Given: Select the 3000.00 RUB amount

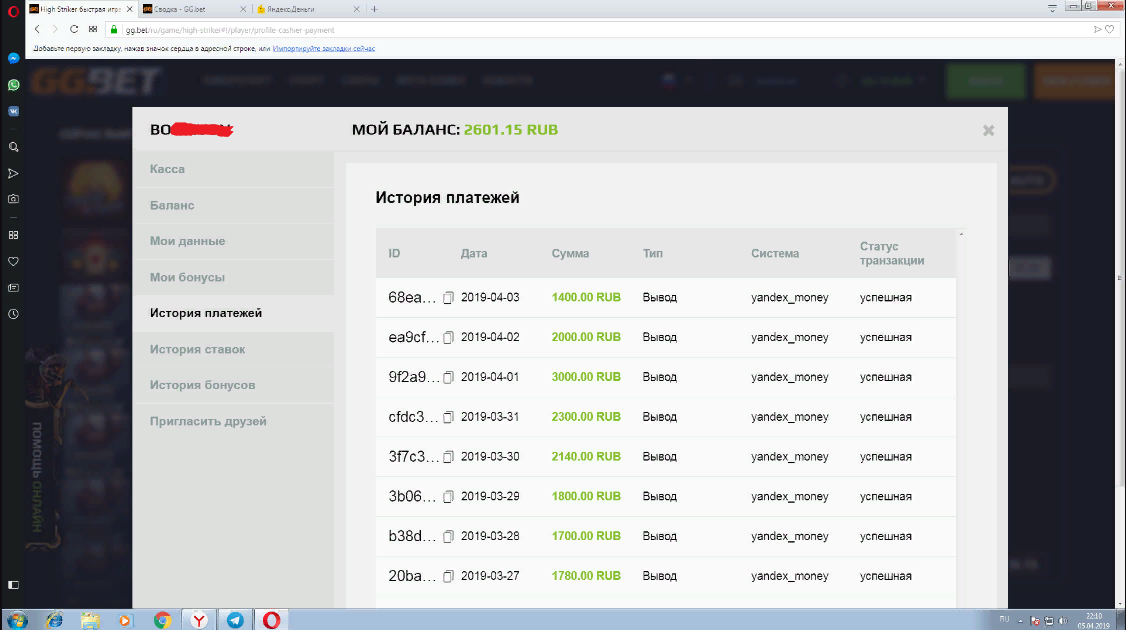Looking at the screenshot, I should [586, 377].
